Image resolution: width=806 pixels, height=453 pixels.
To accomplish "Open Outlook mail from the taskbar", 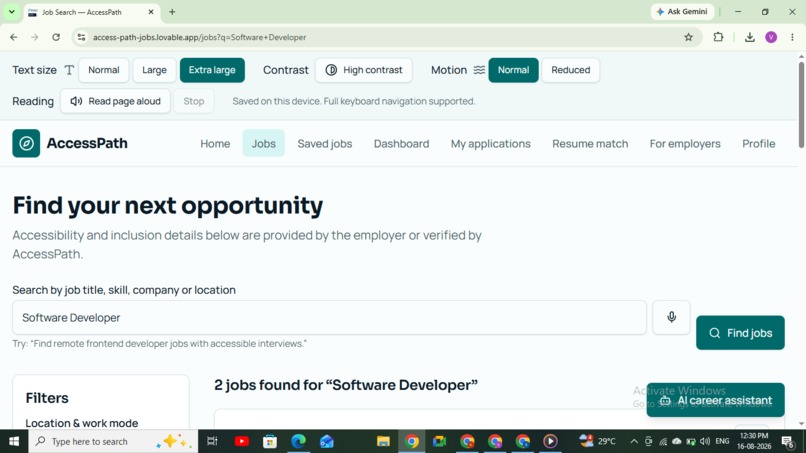I will click(326, 441).
